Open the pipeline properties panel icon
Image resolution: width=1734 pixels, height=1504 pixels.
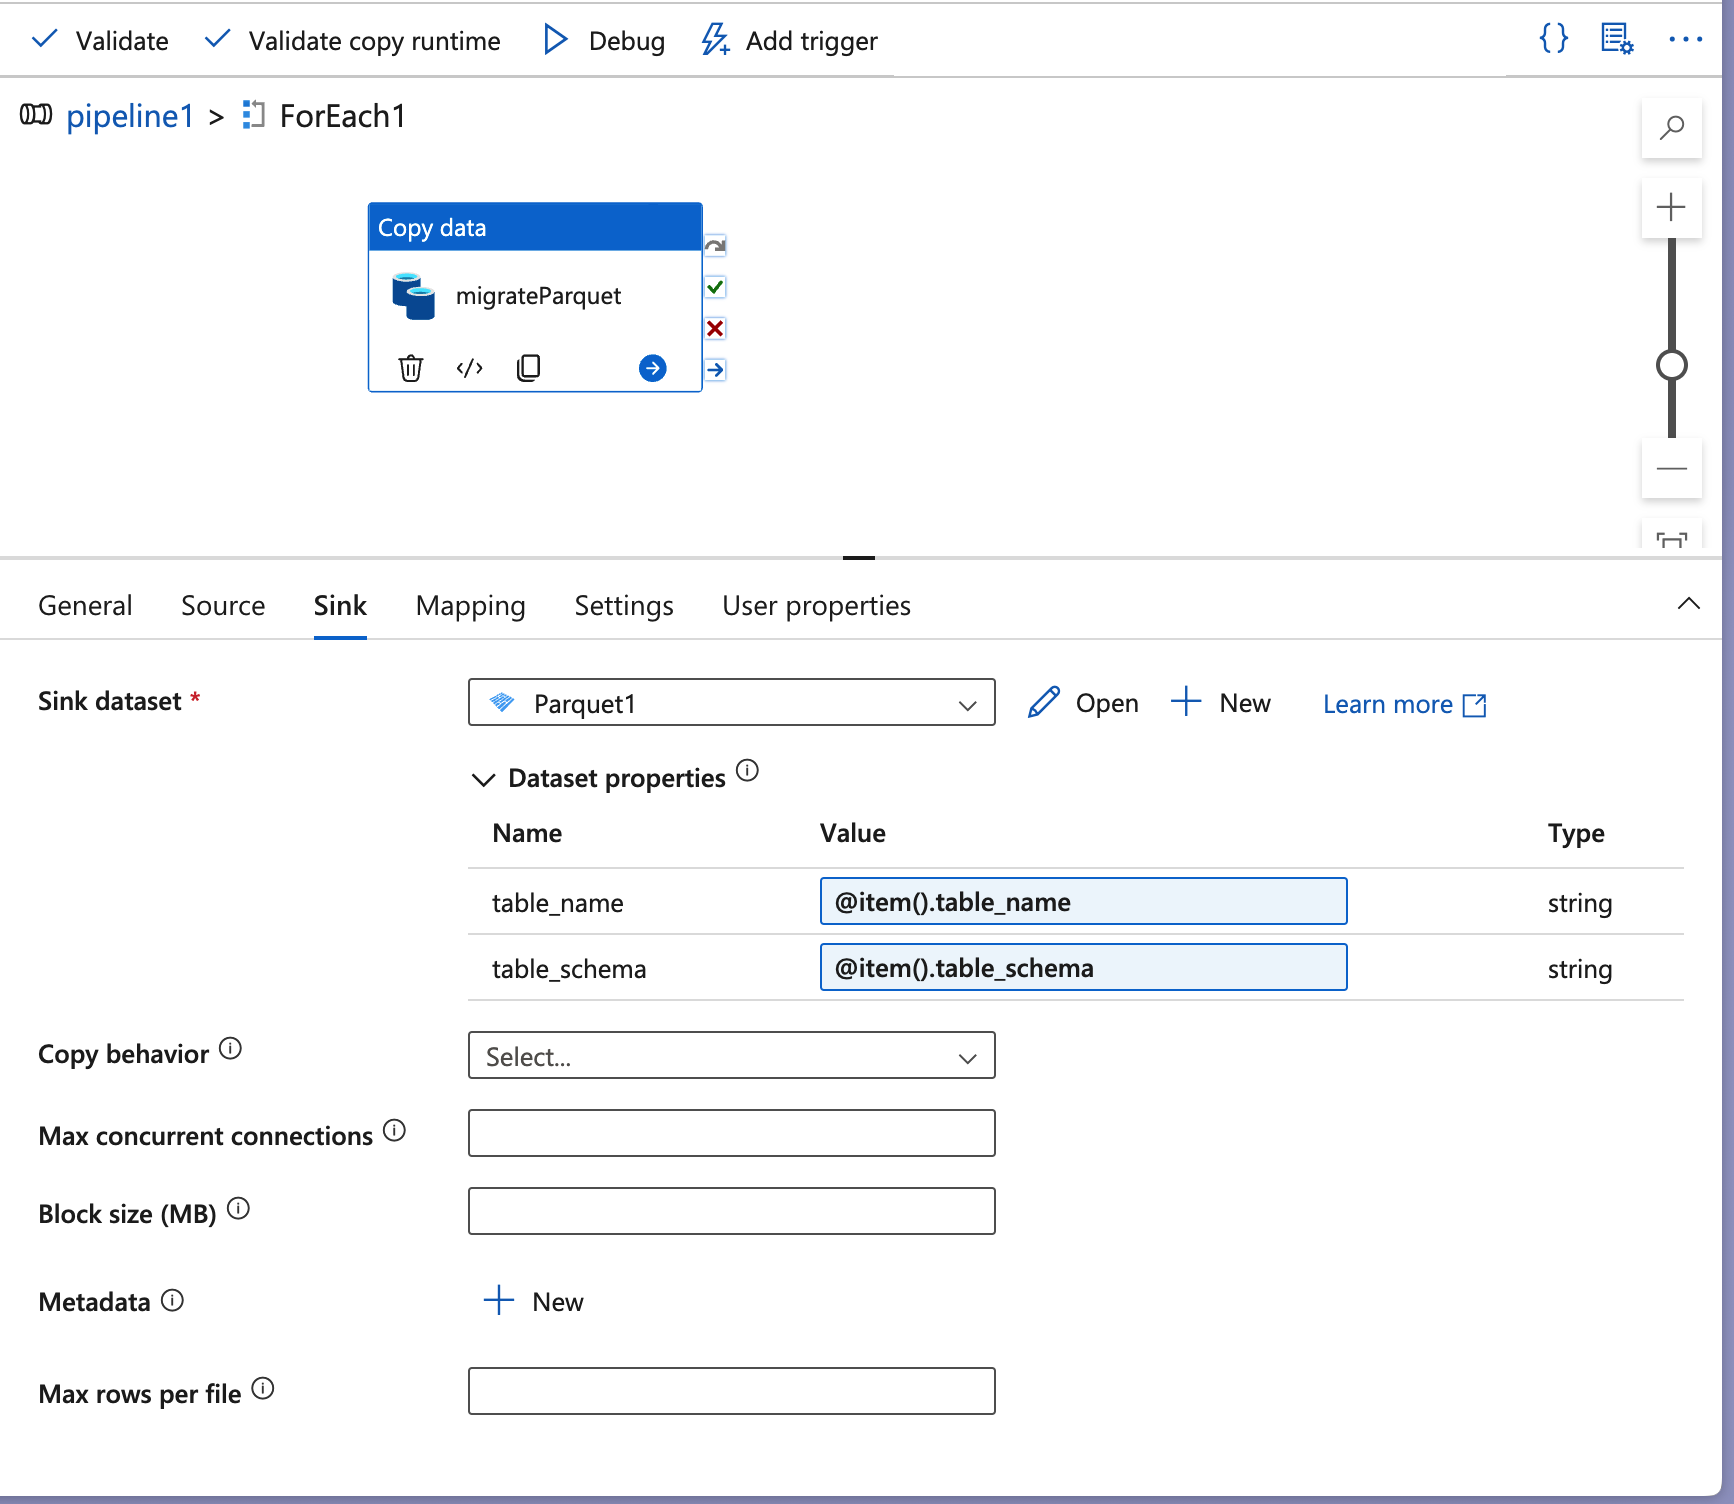(x=1617, y=39)
